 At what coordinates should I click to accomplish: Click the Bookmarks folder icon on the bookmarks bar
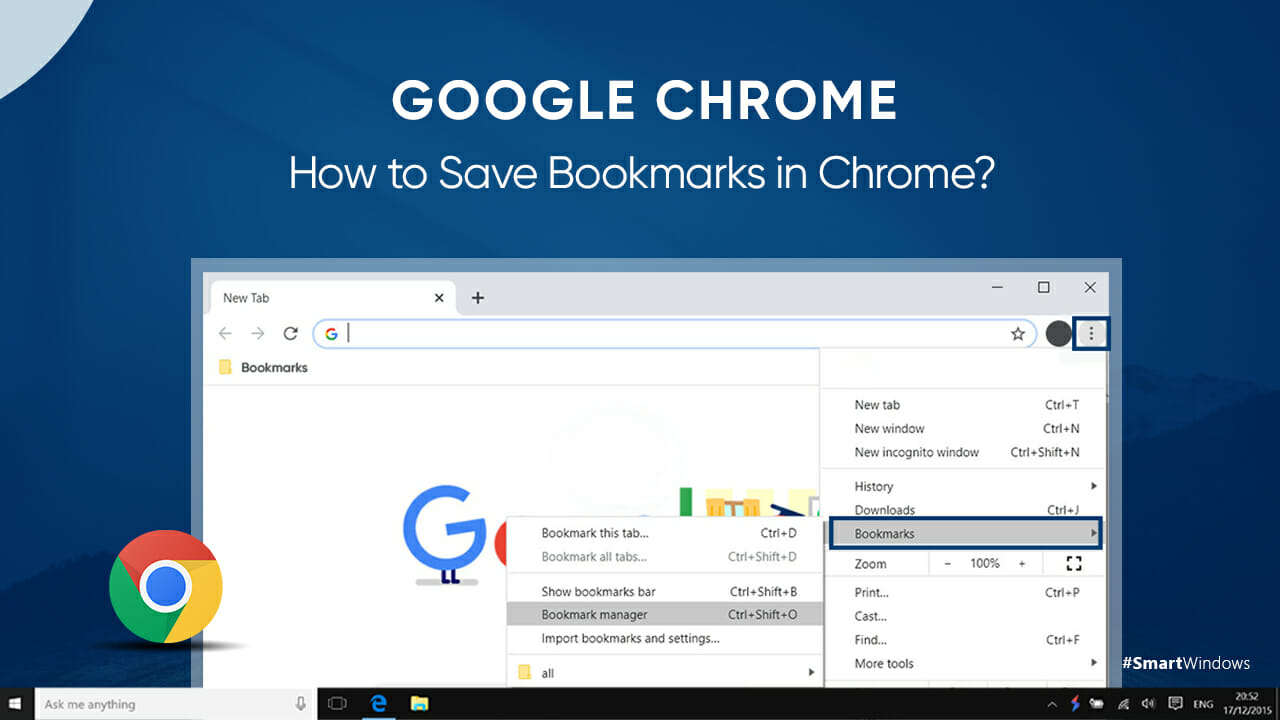pos(224,367)
